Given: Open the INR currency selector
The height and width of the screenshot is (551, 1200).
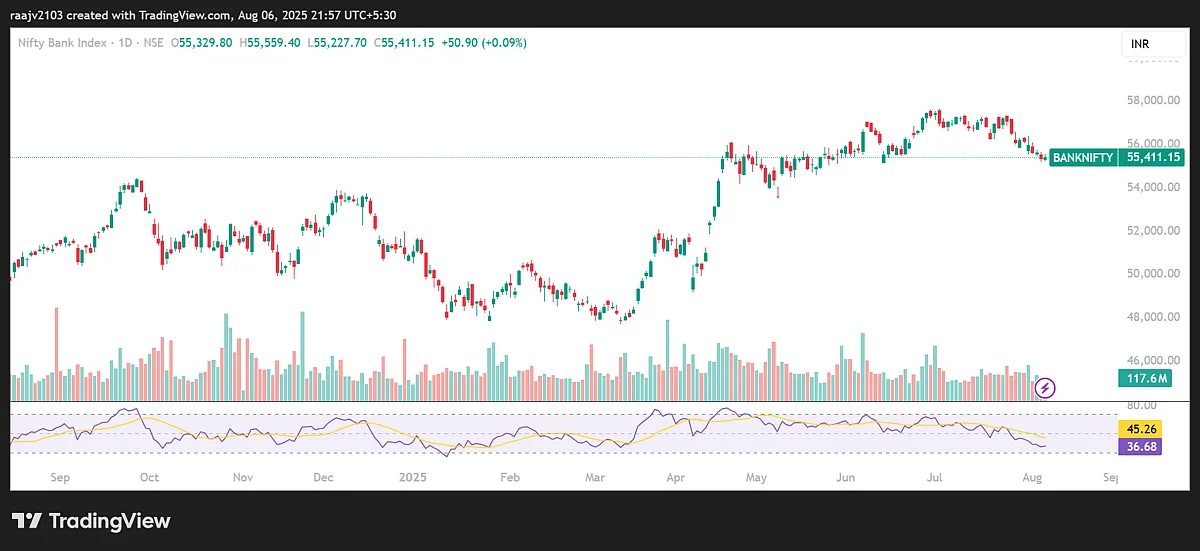Looking at the screenshot, I should coord(1152,45).
